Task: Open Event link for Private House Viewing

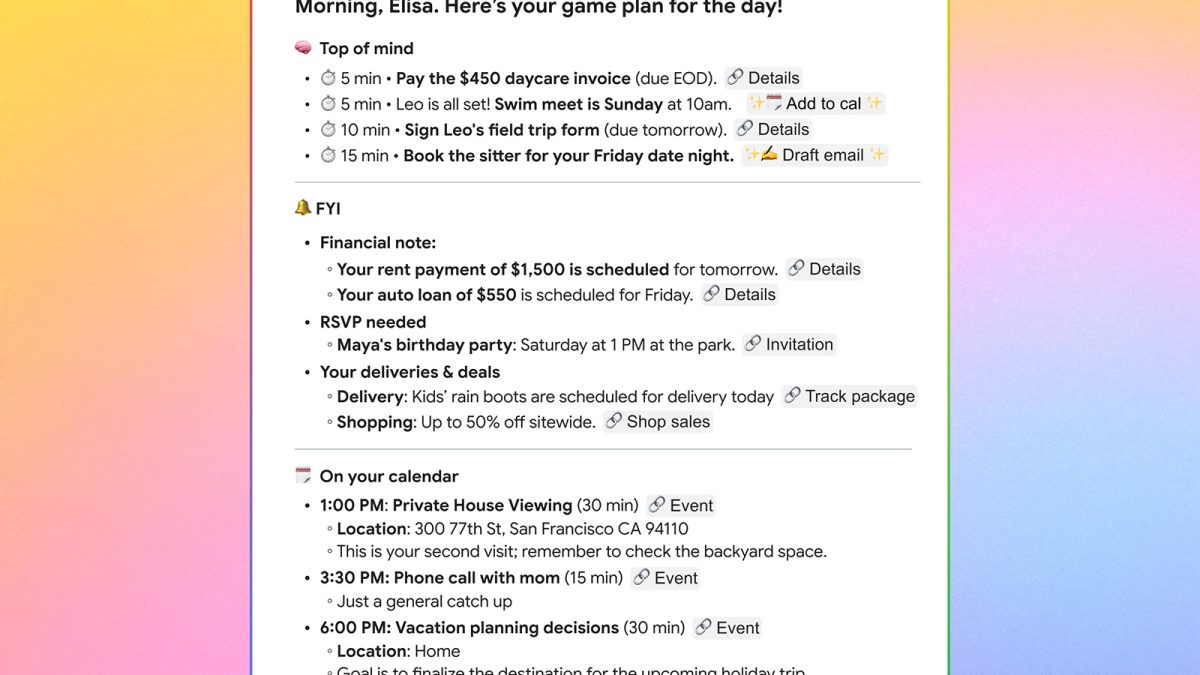Action: [681, 506]
